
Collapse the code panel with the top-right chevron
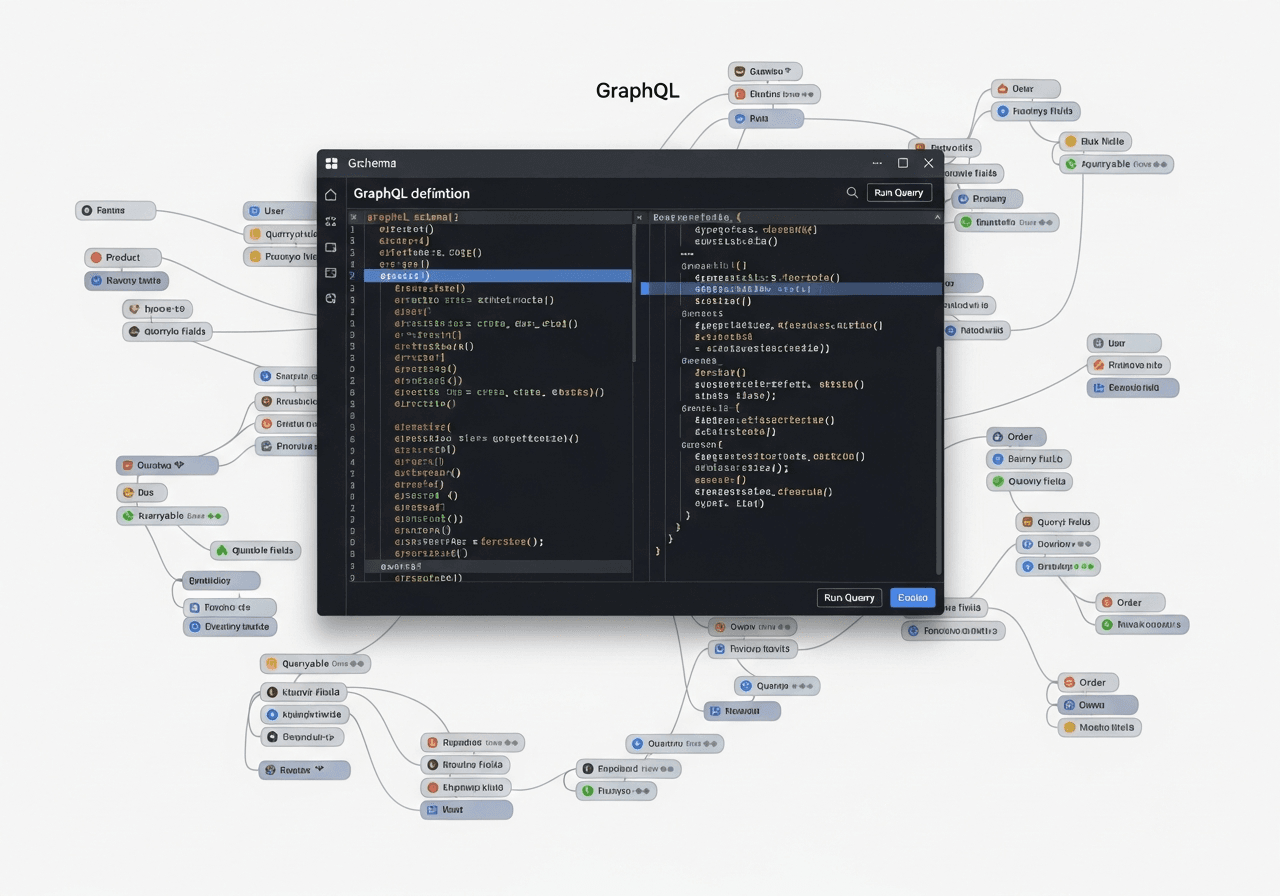936,216
